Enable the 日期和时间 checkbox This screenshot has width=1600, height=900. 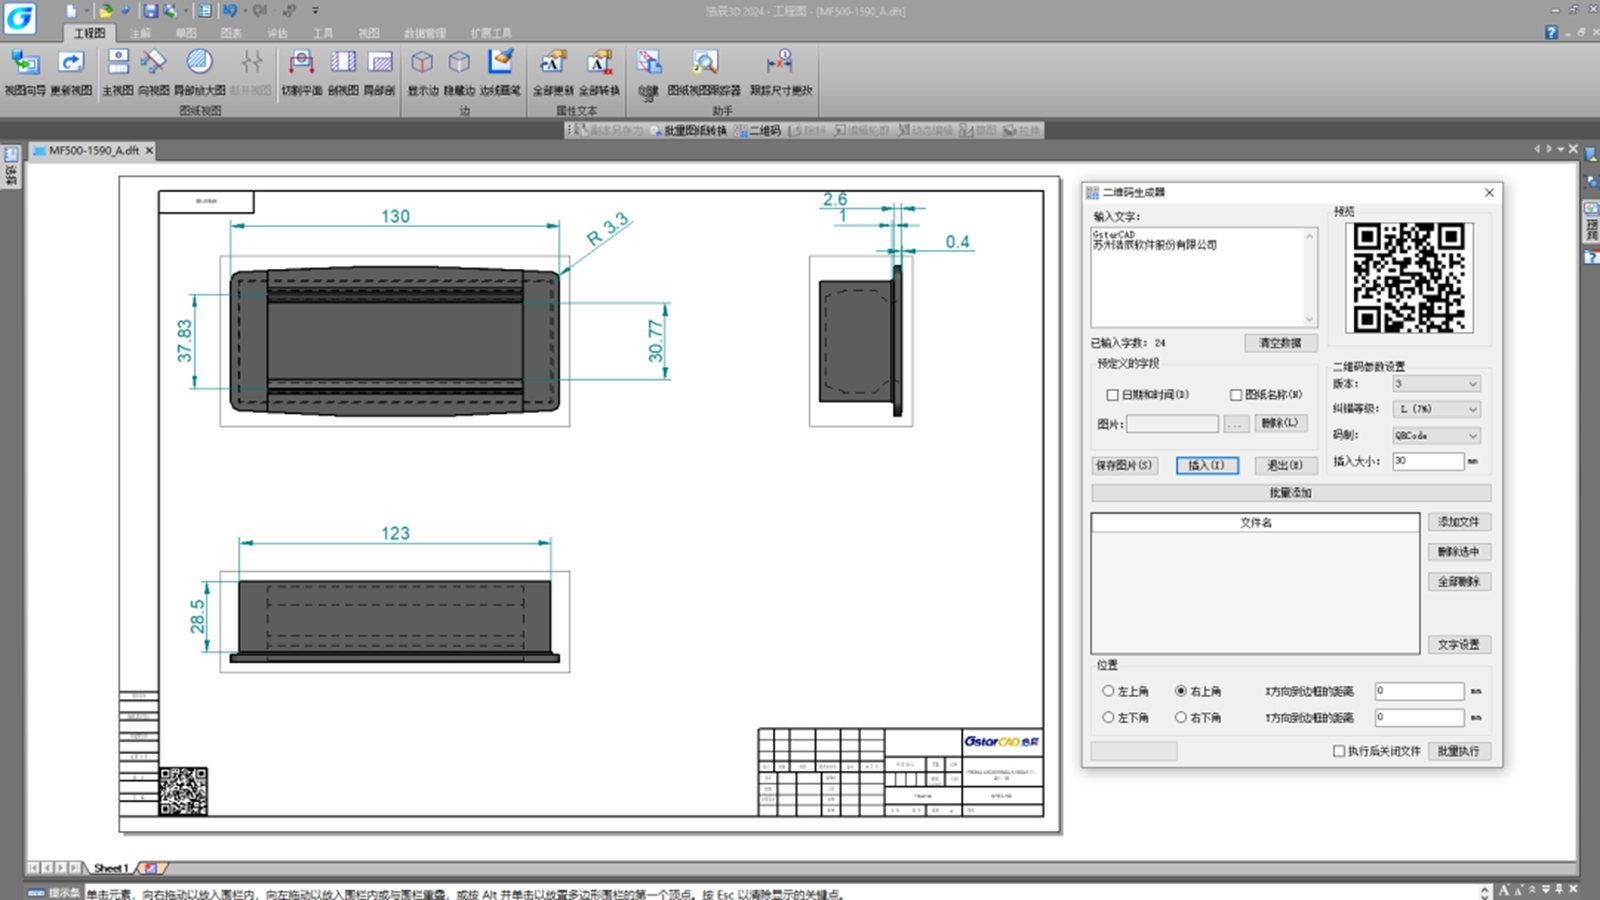(1112, 395)
